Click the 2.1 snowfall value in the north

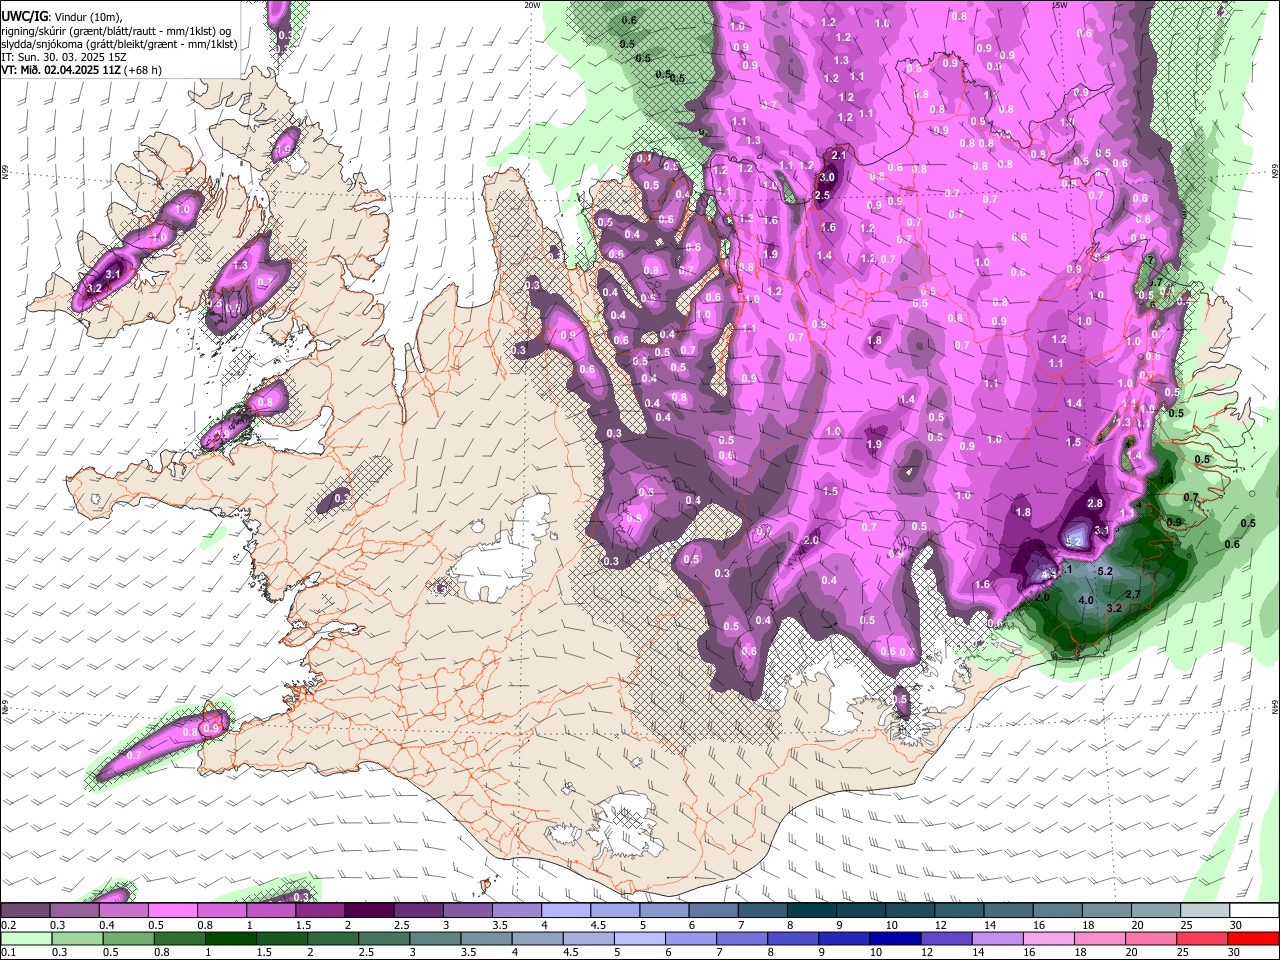pyautogui.click(x=839, y=155)
